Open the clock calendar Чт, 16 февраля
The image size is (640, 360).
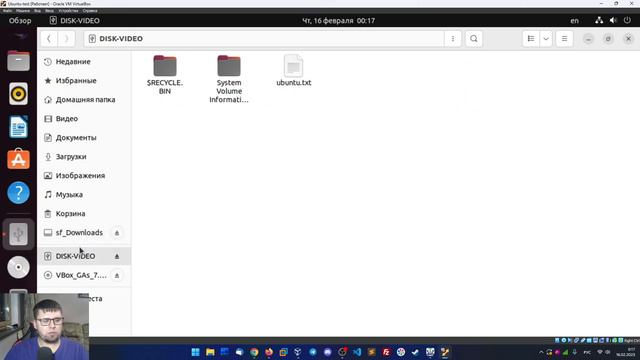point(338,20)
